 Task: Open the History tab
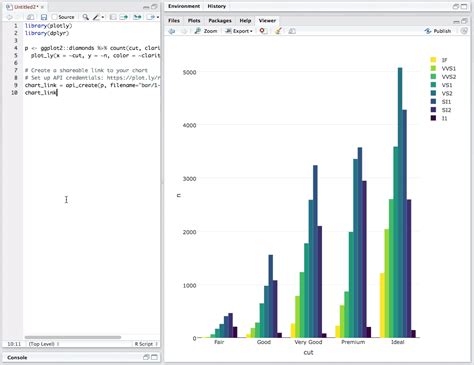216,6
